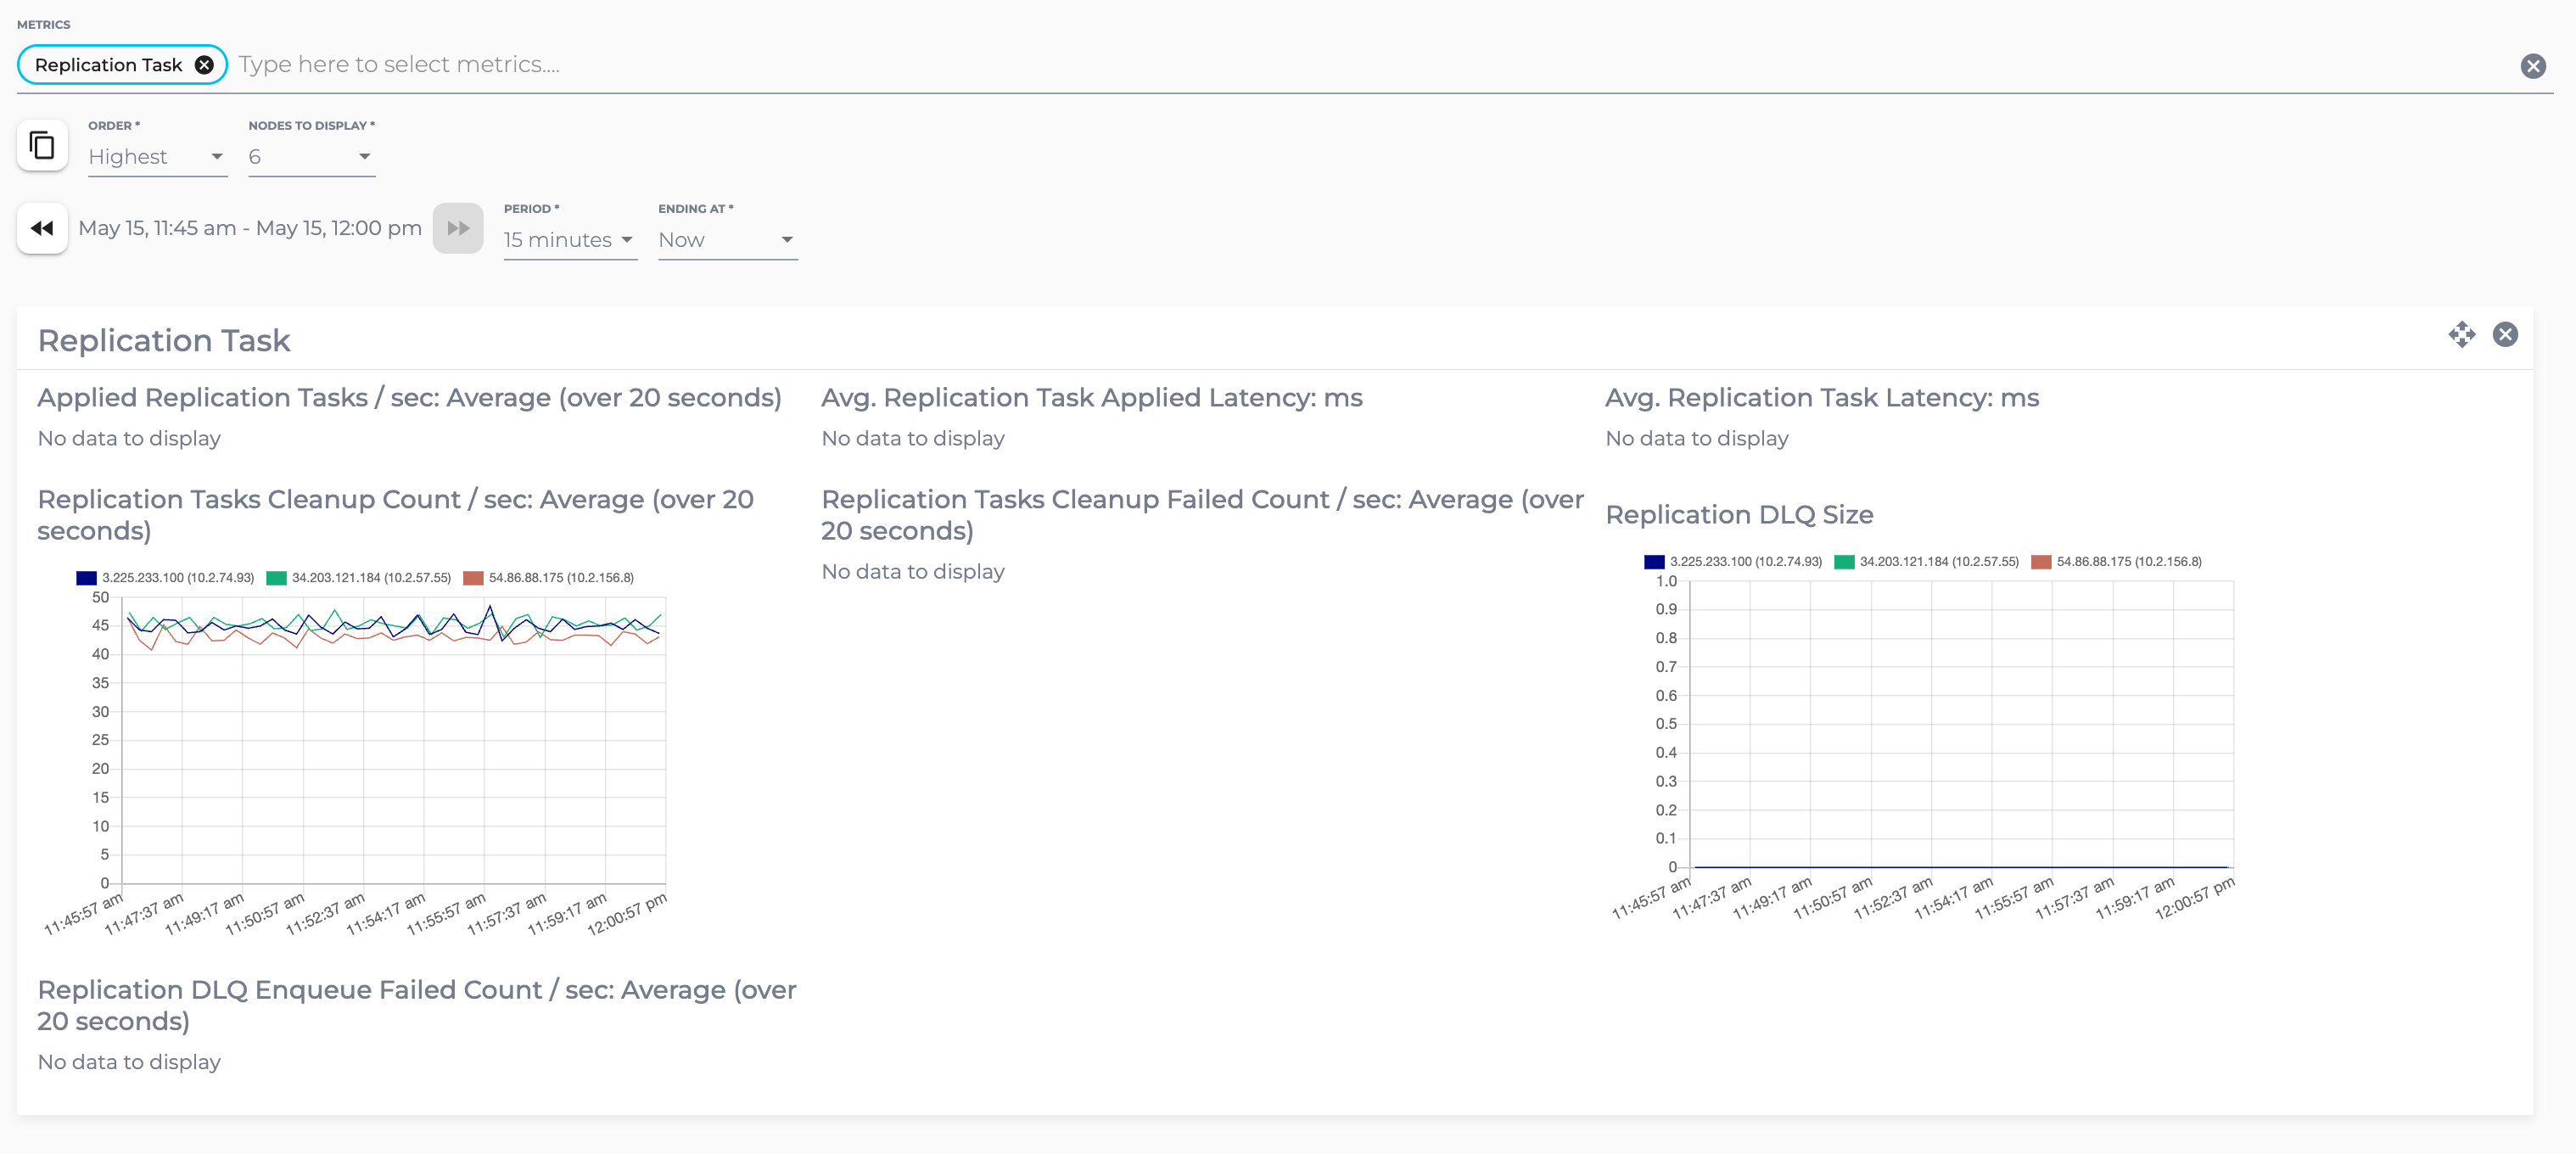Screen dimensions: 2576x1154
Task: Click the copy dashboard icon button
Action: (x=42, y=146)
